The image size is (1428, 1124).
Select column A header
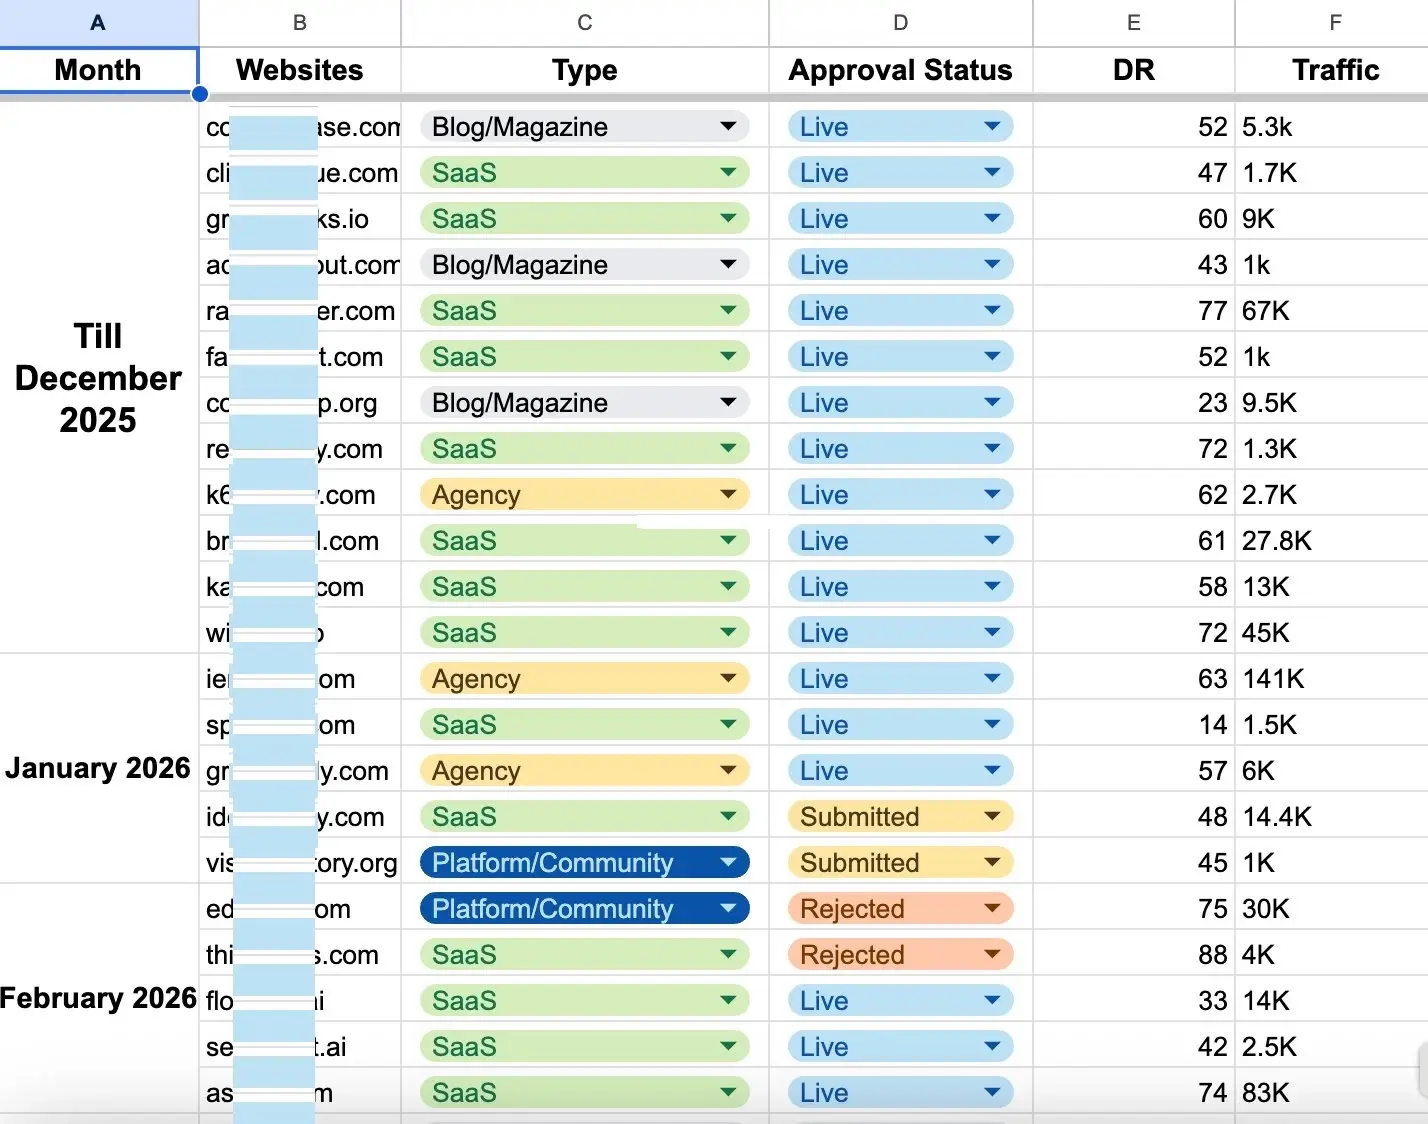coord(97,21)
